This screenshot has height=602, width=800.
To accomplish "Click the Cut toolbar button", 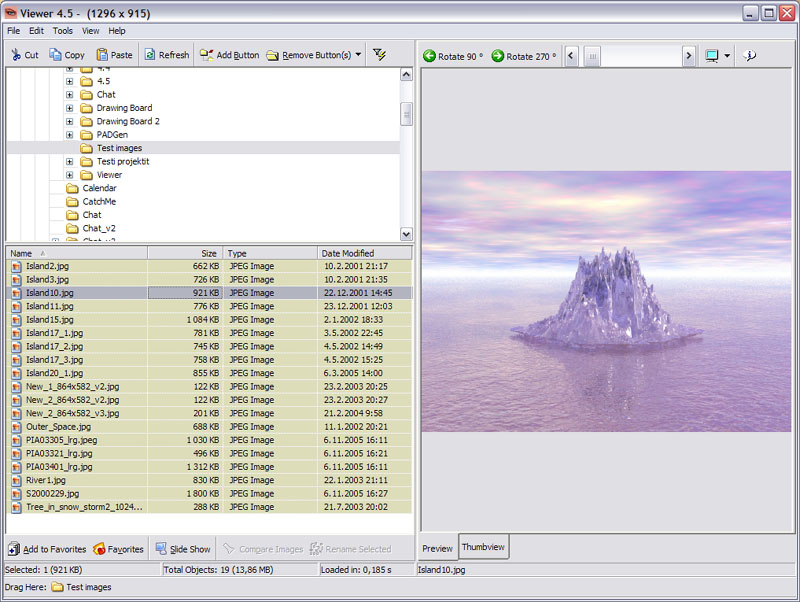I will (x=25, y=55).
